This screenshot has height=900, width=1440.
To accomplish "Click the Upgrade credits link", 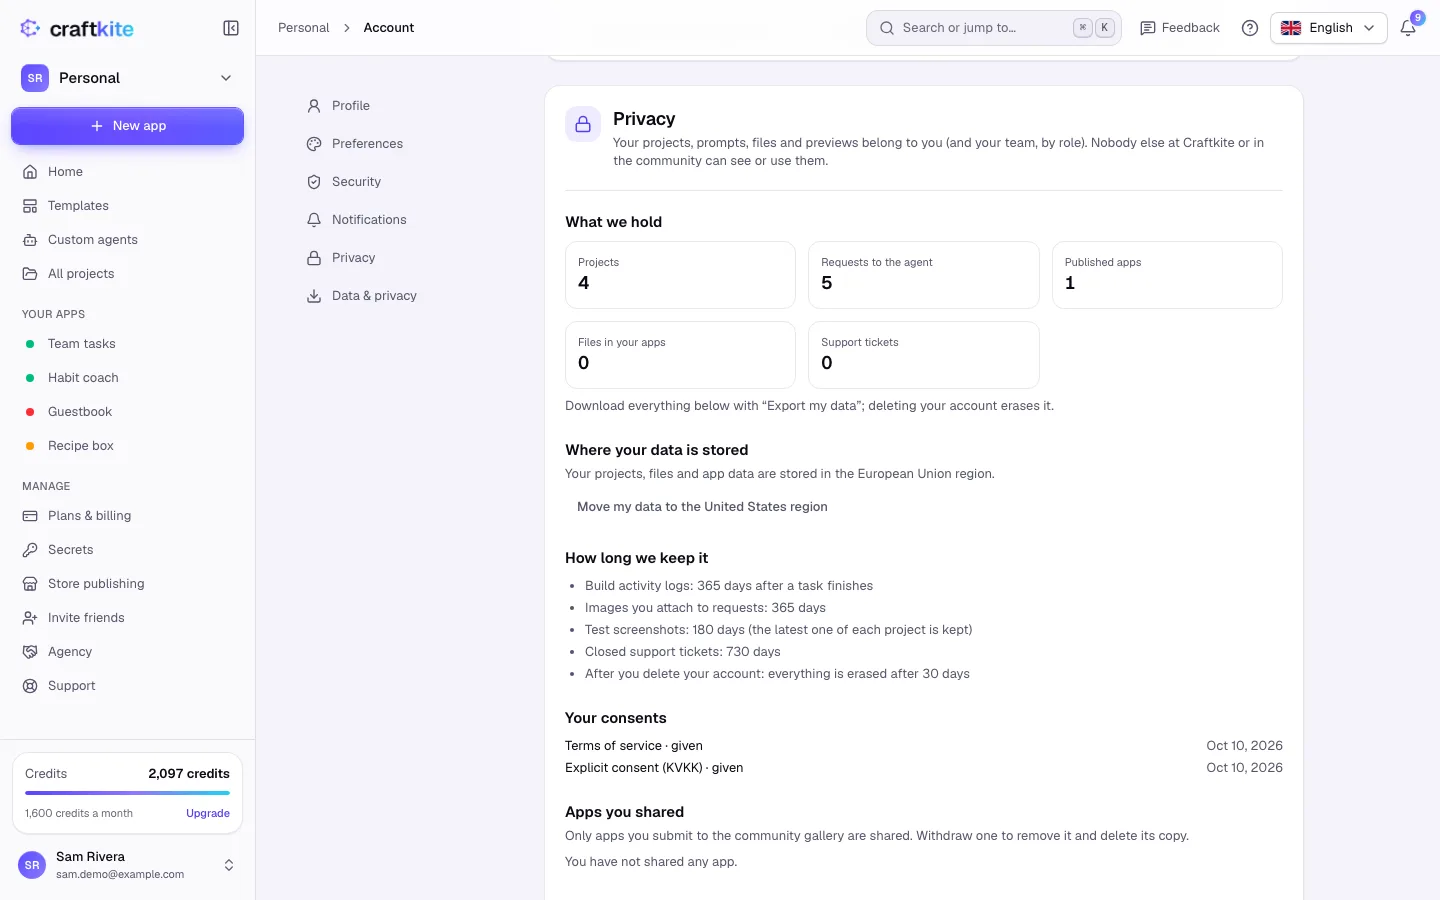I will (x=208, y=813).
